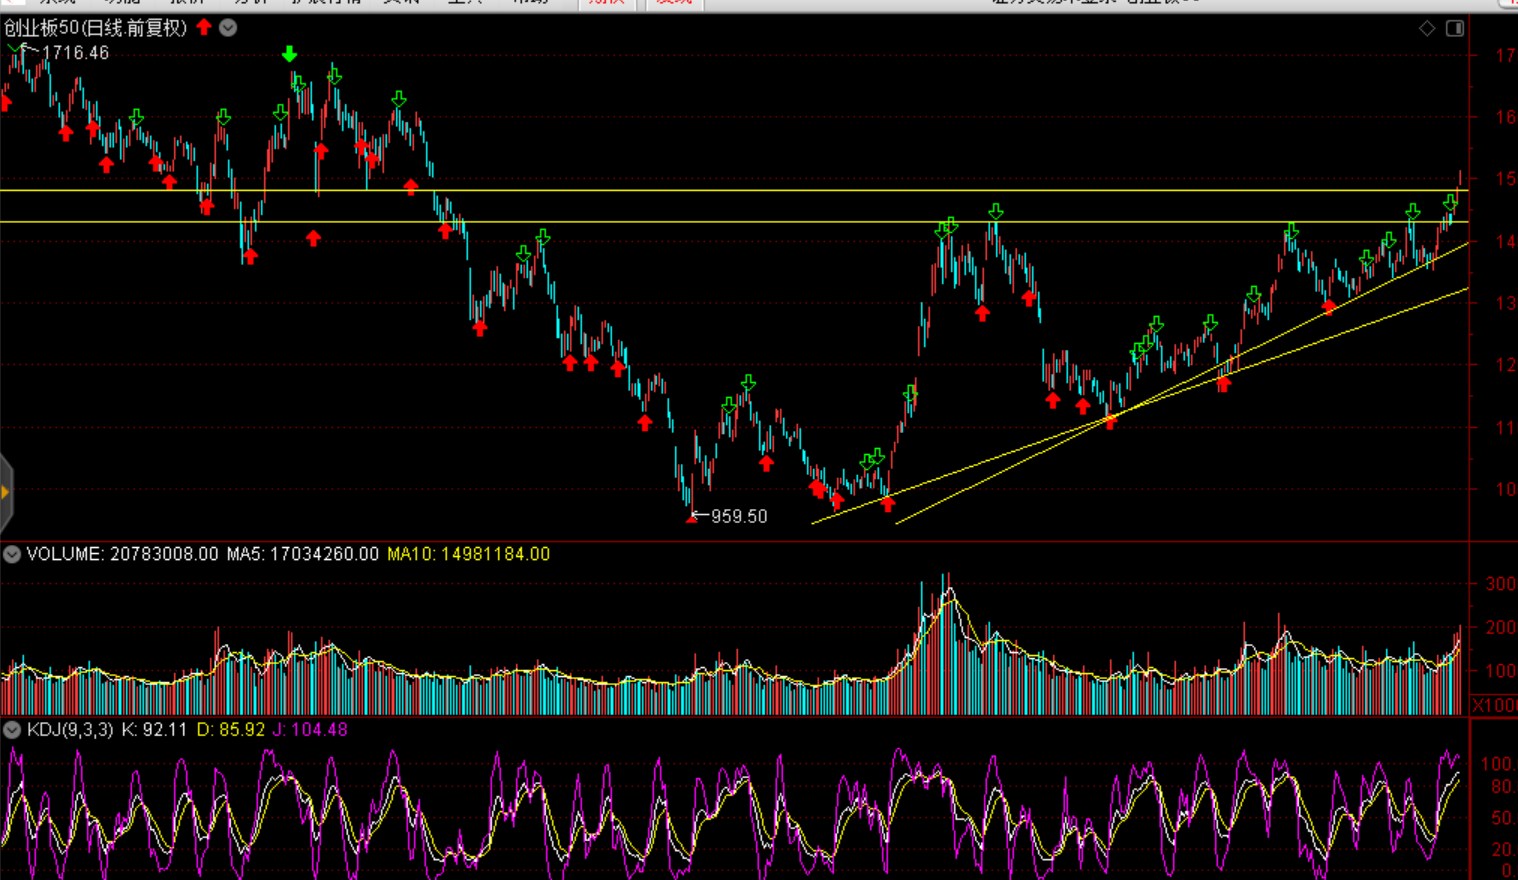Click the red triangle under the 959.50 low
The width and height of the screenshot is (1518, 880).
tap(691, 519)
